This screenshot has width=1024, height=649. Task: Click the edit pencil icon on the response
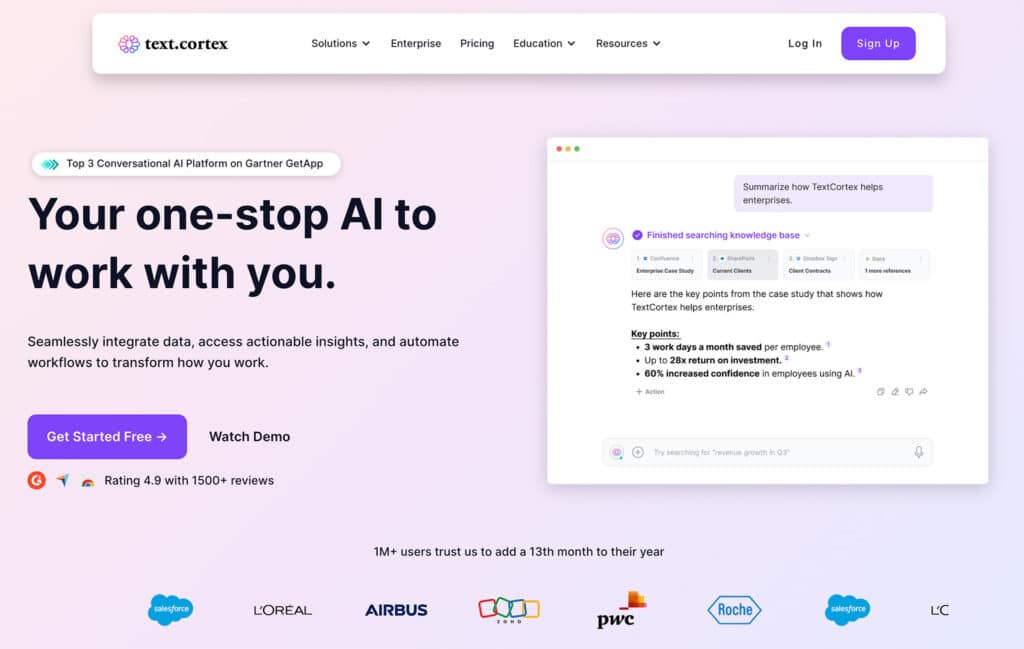point(895,392)
